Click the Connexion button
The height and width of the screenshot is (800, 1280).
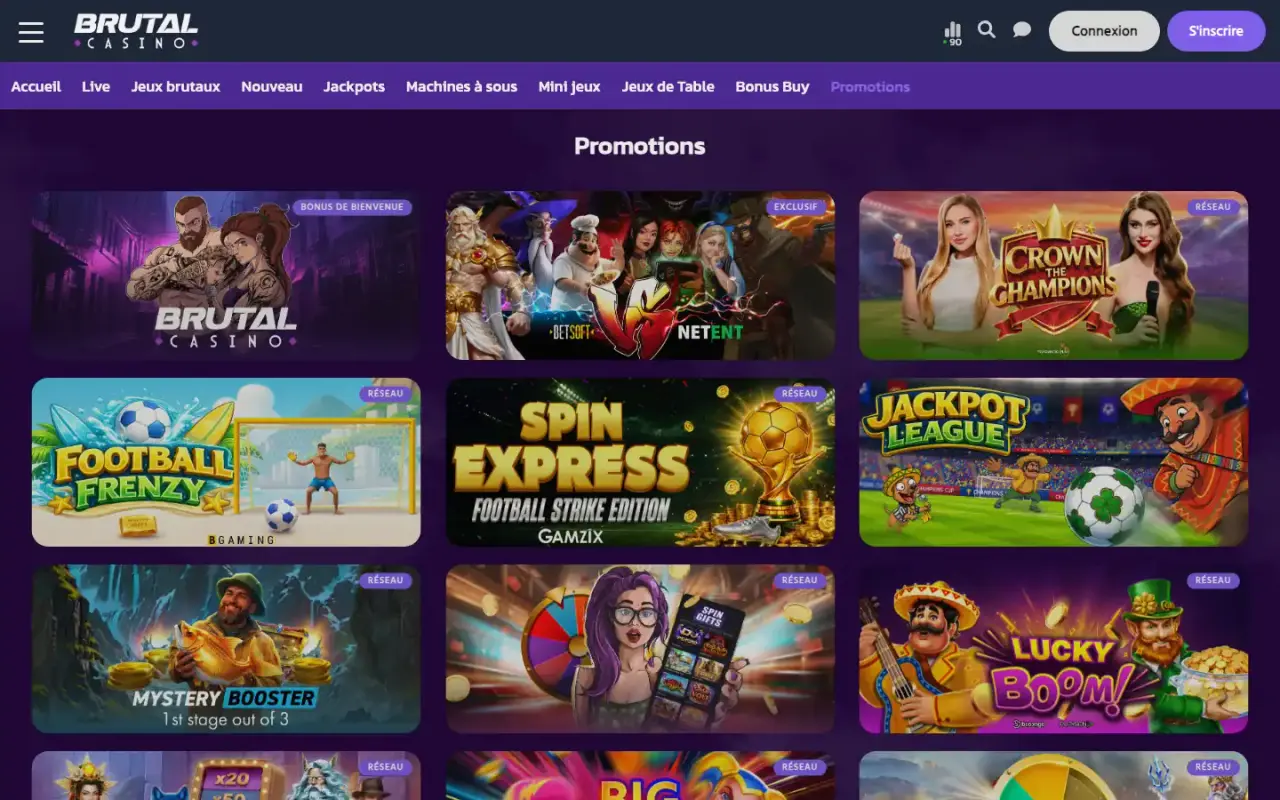[x=1104, y=31]
